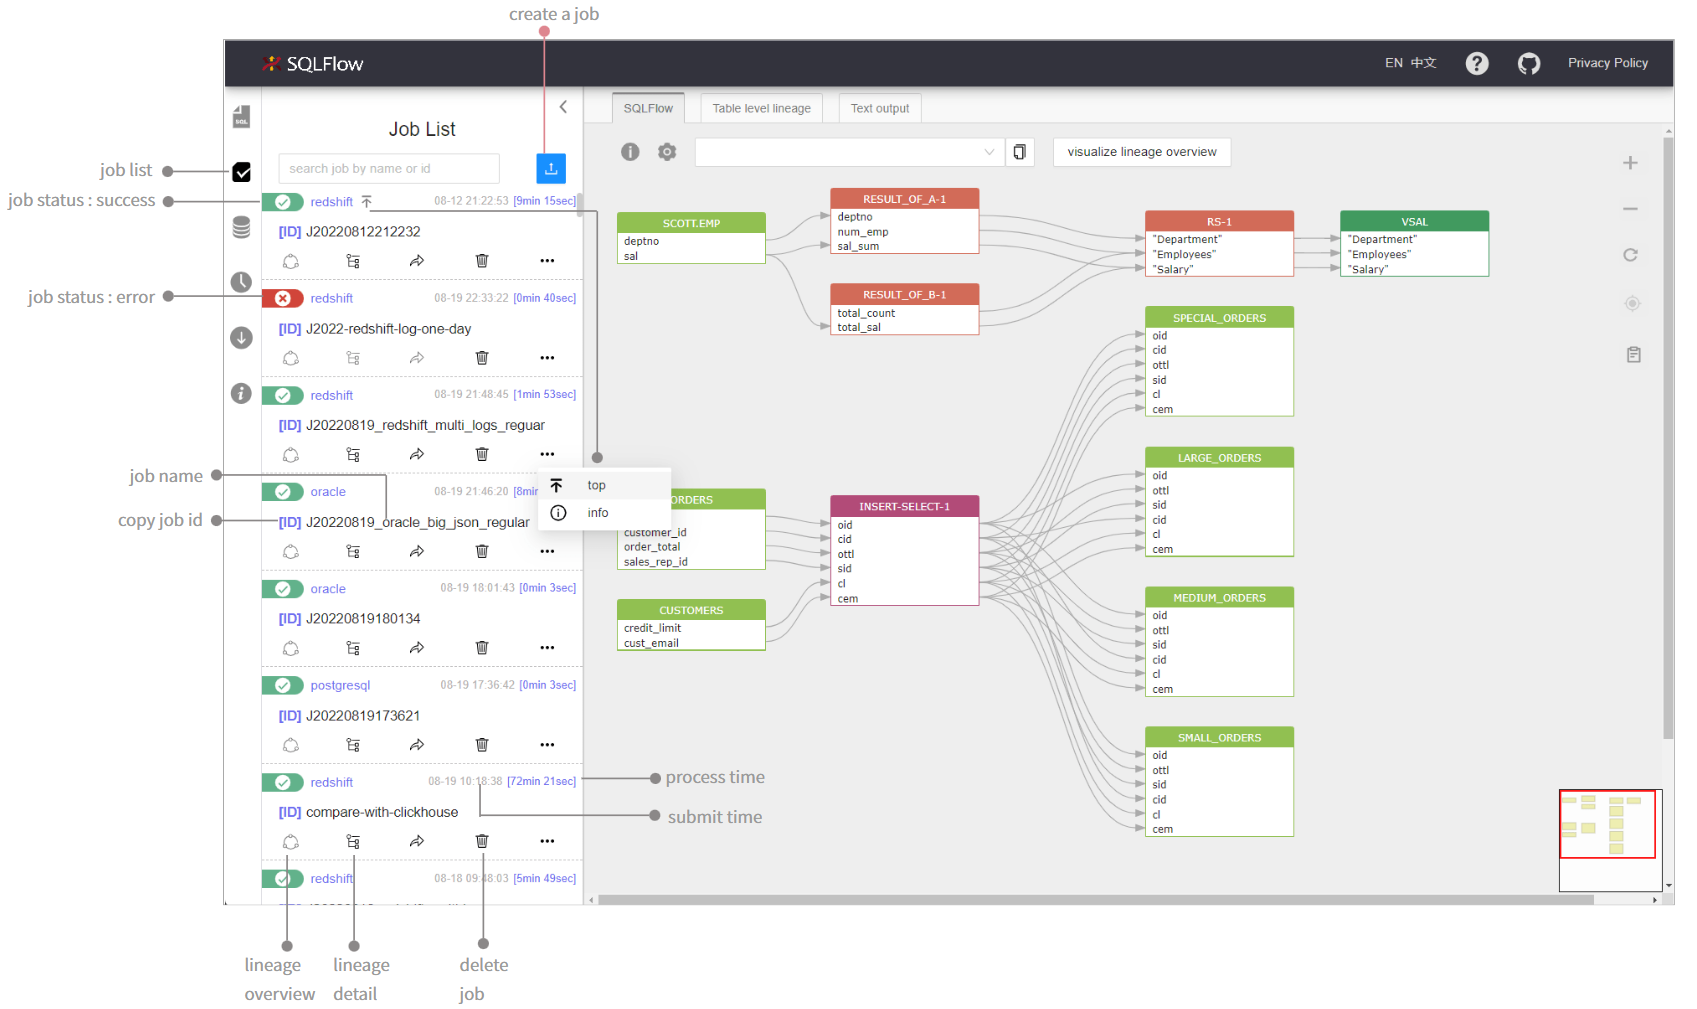Open more options for J20220819173621

(x=547, y=745)
